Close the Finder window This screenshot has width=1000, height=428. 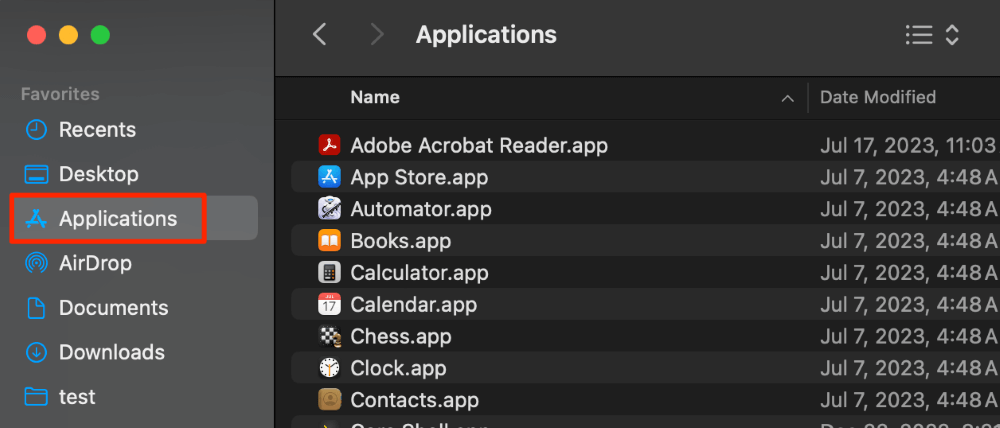tap(36, 34)
